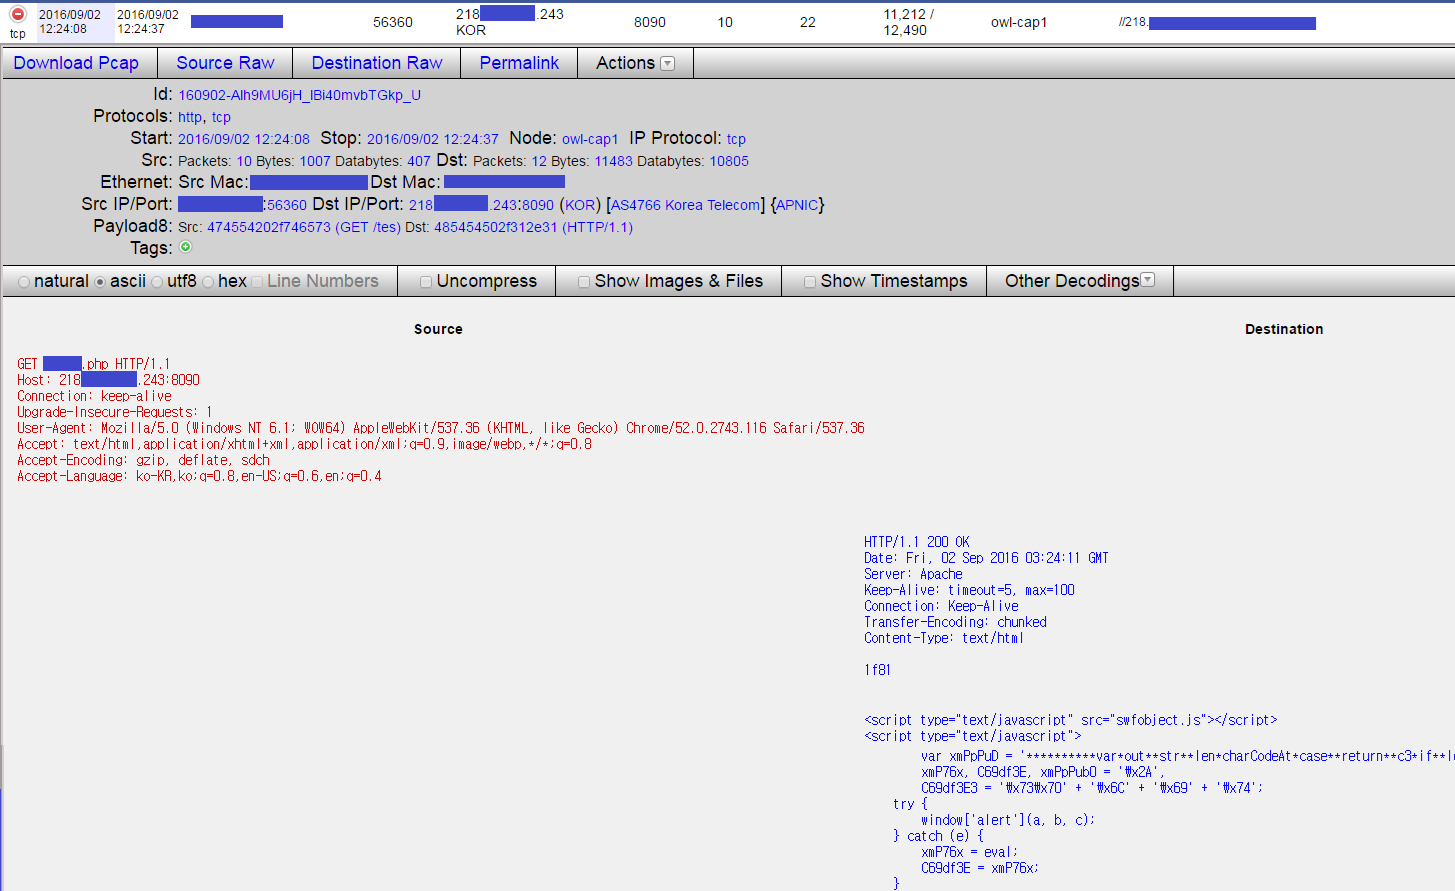Select the utf8 display radio button

(157, 282)
